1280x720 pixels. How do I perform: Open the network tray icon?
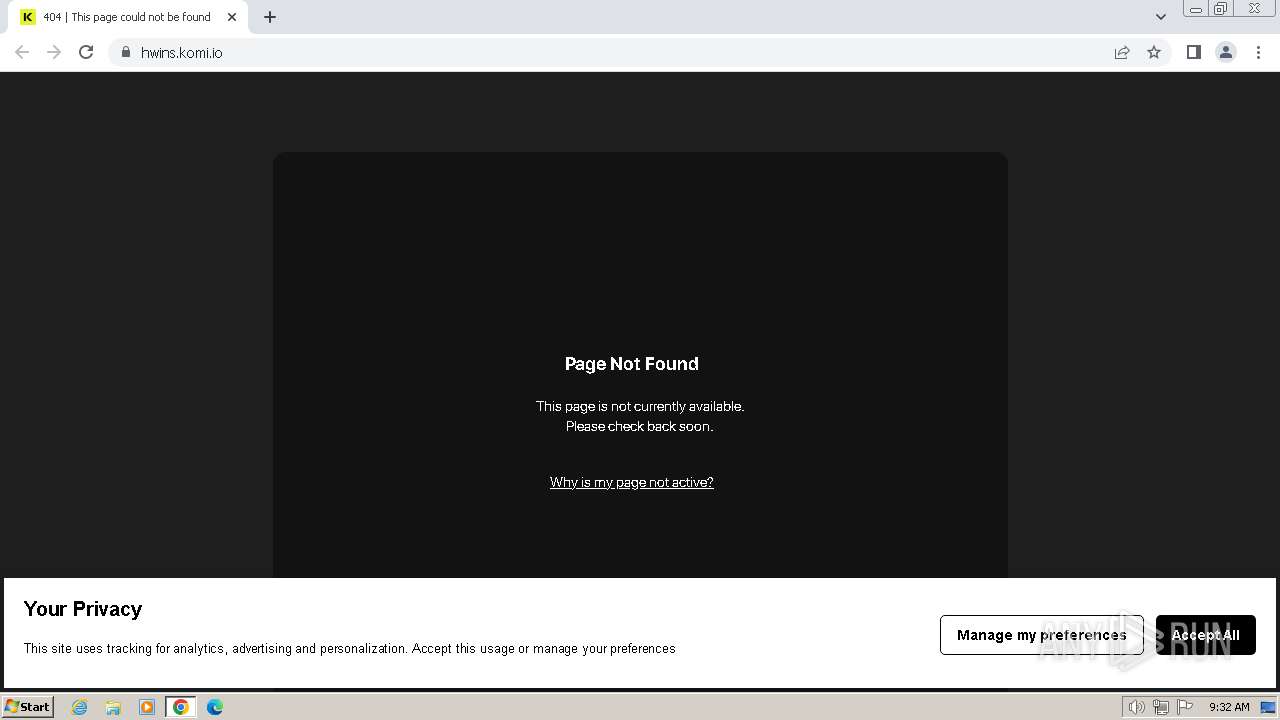[x=1161, y=707]
